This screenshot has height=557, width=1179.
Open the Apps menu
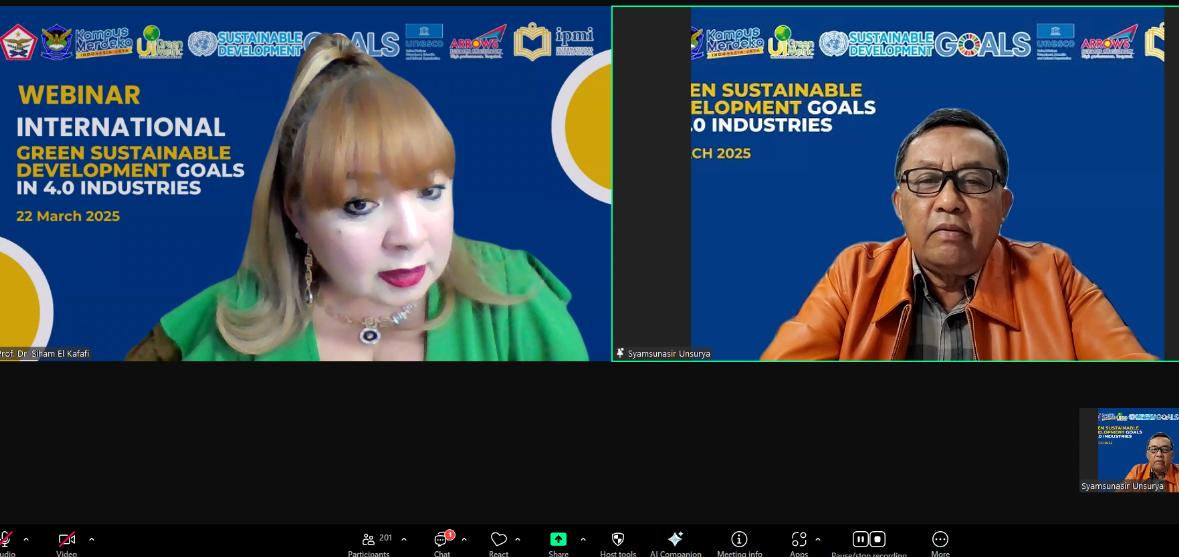coord(798,540)
